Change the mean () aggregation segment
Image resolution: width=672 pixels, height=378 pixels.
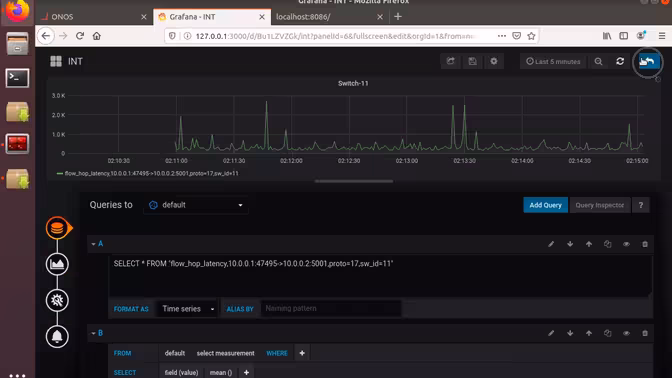tap(221, 372)
